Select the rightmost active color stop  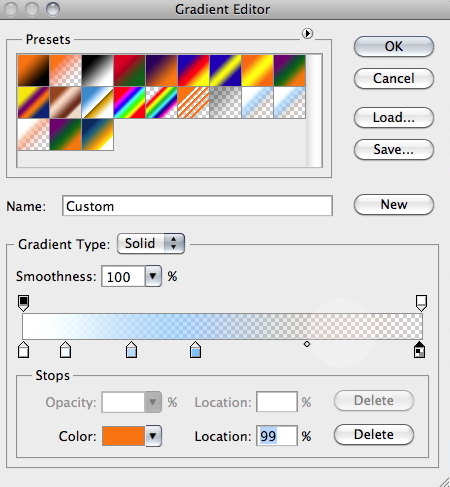tap(419, 349)
